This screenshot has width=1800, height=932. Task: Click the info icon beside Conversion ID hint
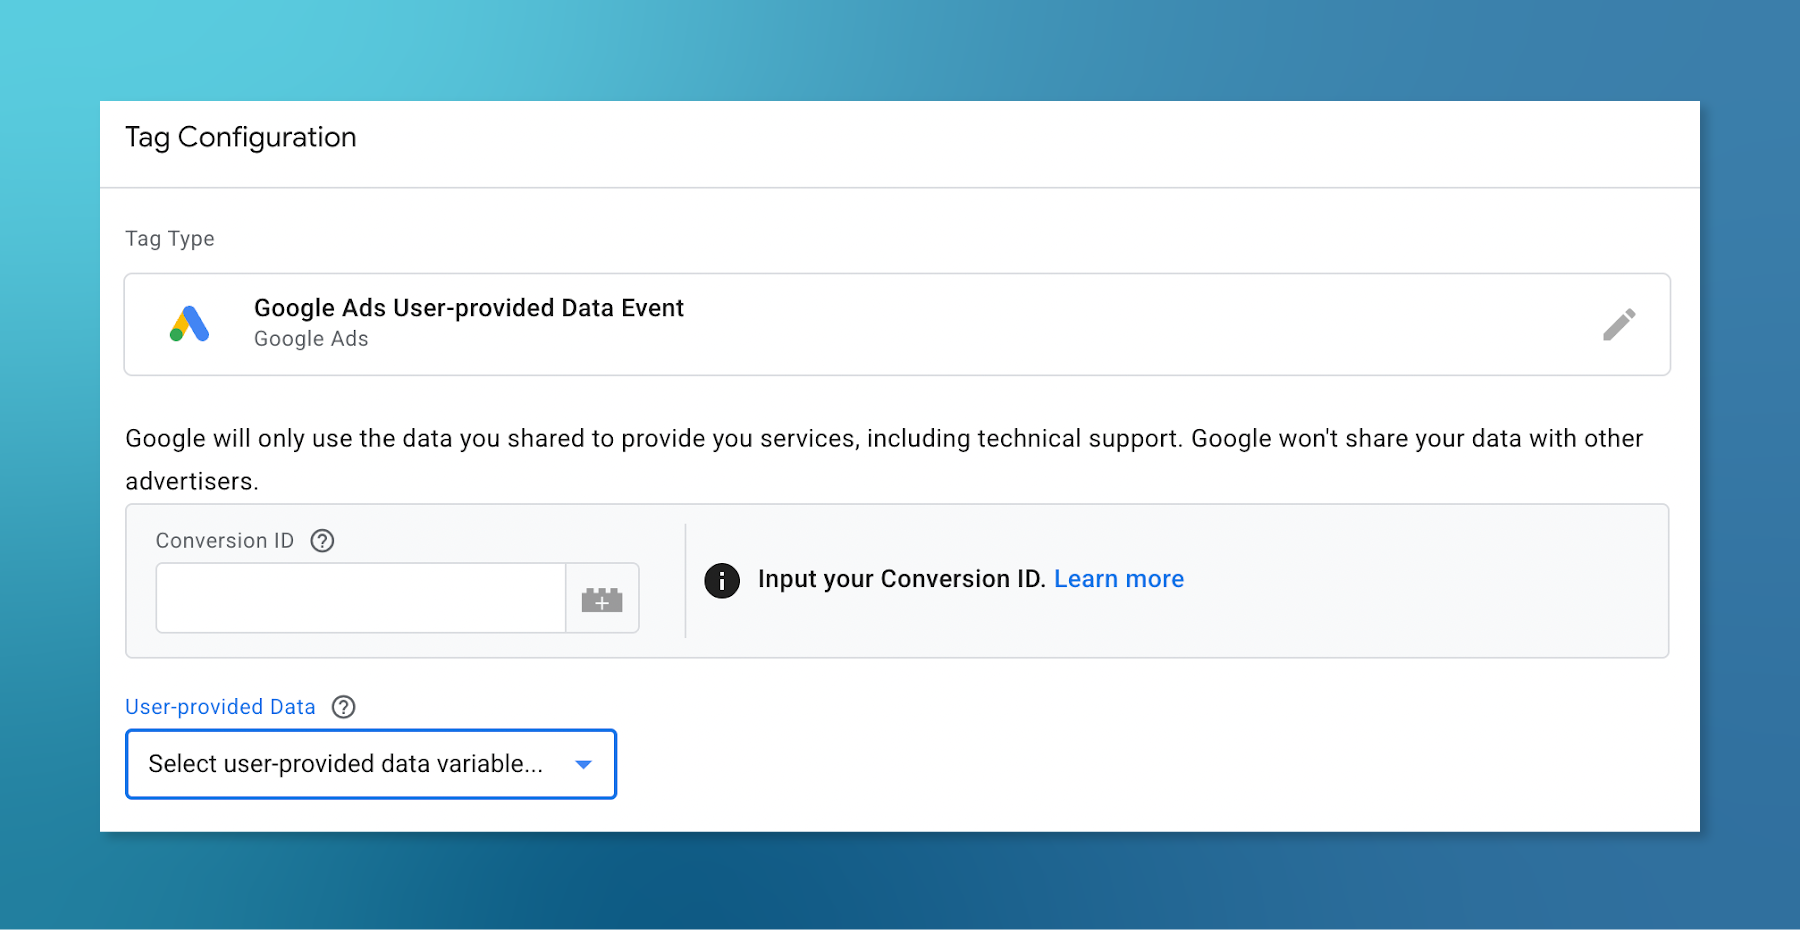coord(722,580)
